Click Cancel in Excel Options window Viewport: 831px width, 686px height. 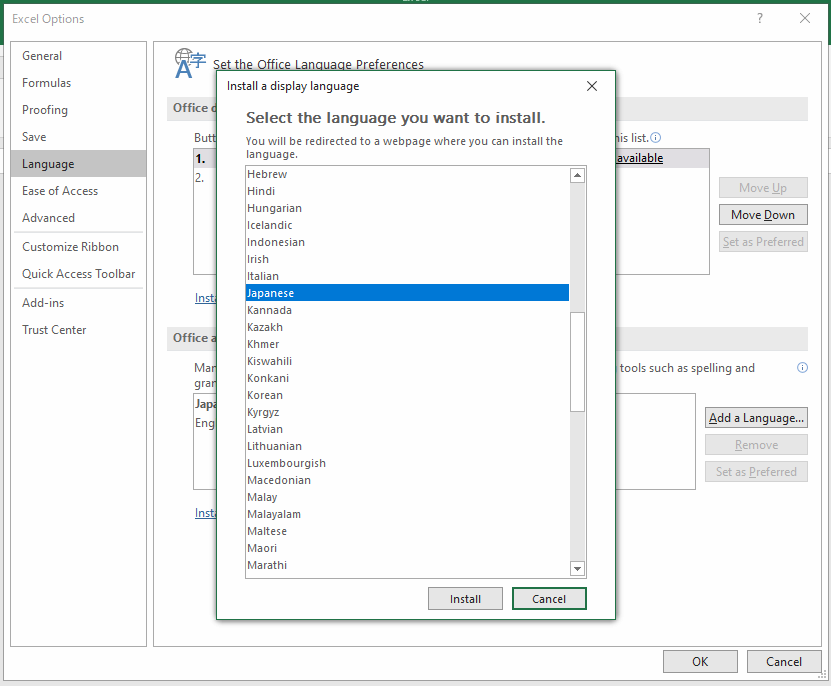click(784, 662)
